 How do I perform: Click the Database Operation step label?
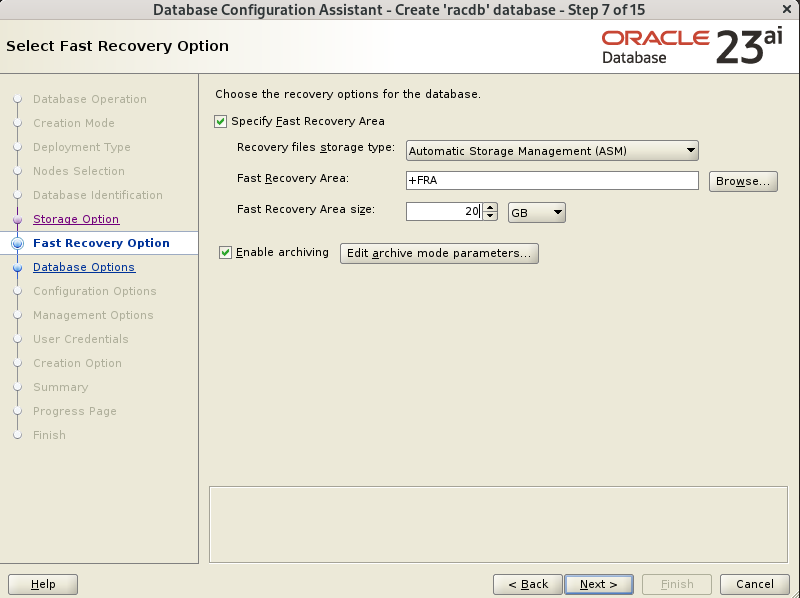pos(90,99)
